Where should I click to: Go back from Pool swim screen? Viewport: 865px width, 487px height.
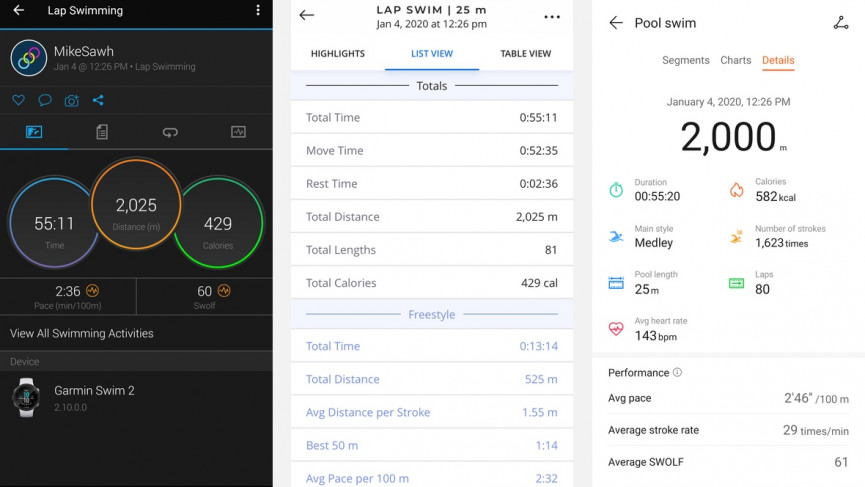tap(616, 23)
